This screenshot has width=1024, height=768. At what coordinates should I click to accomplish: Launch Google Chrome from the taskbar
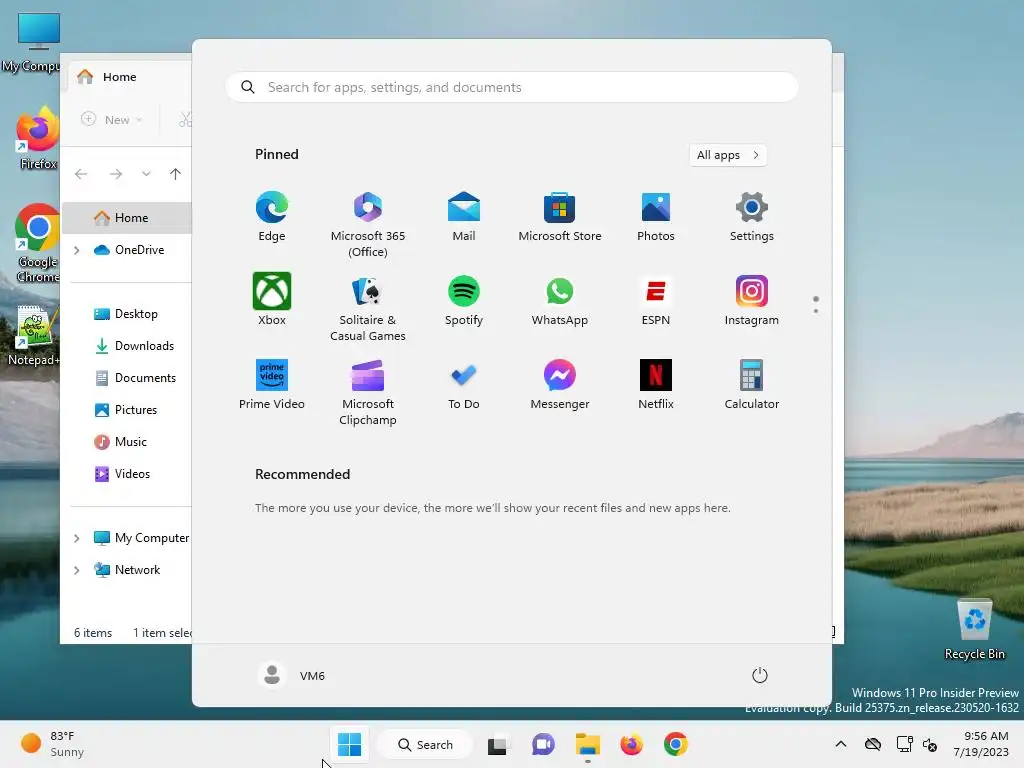676,744
